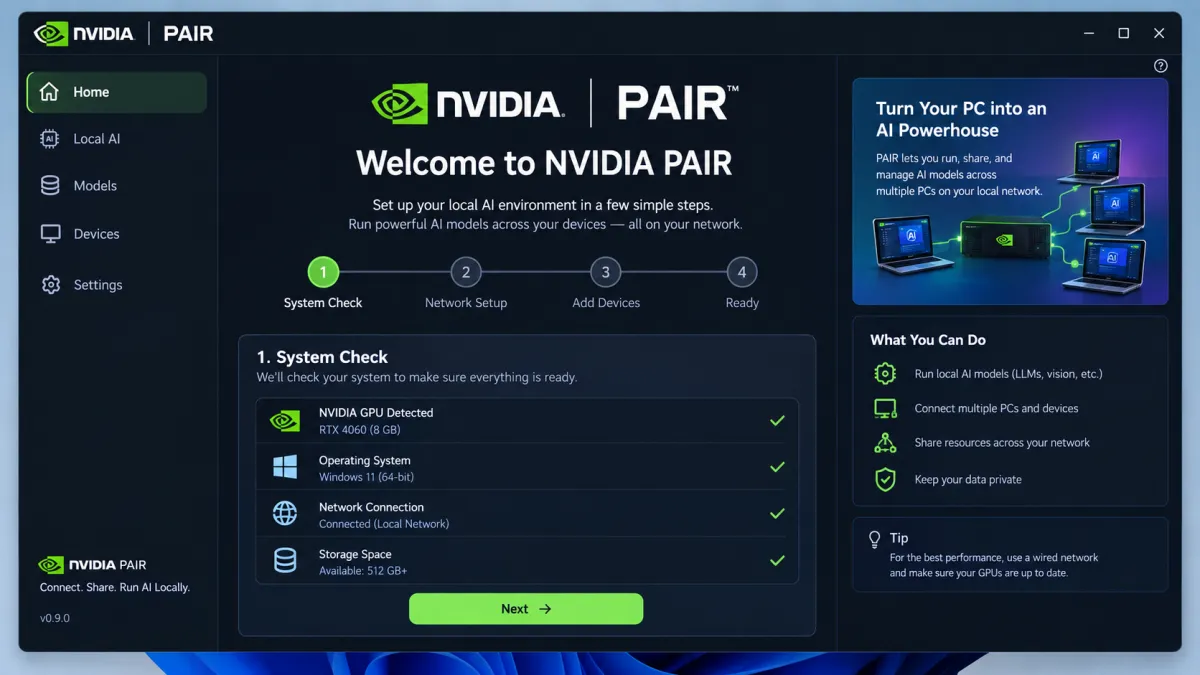Screen dimensions: 1200x675
Task: Click 'Connected (Local Network)' text
Action: (x=384, y=524)
